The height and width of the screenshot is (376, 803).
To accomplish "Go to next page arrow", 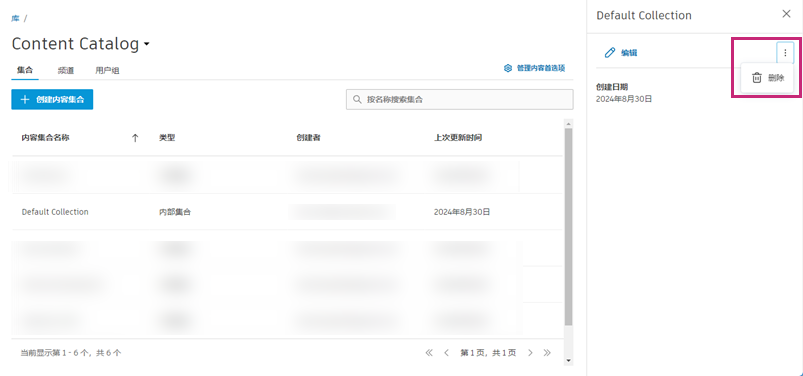I will coord(530,352).
